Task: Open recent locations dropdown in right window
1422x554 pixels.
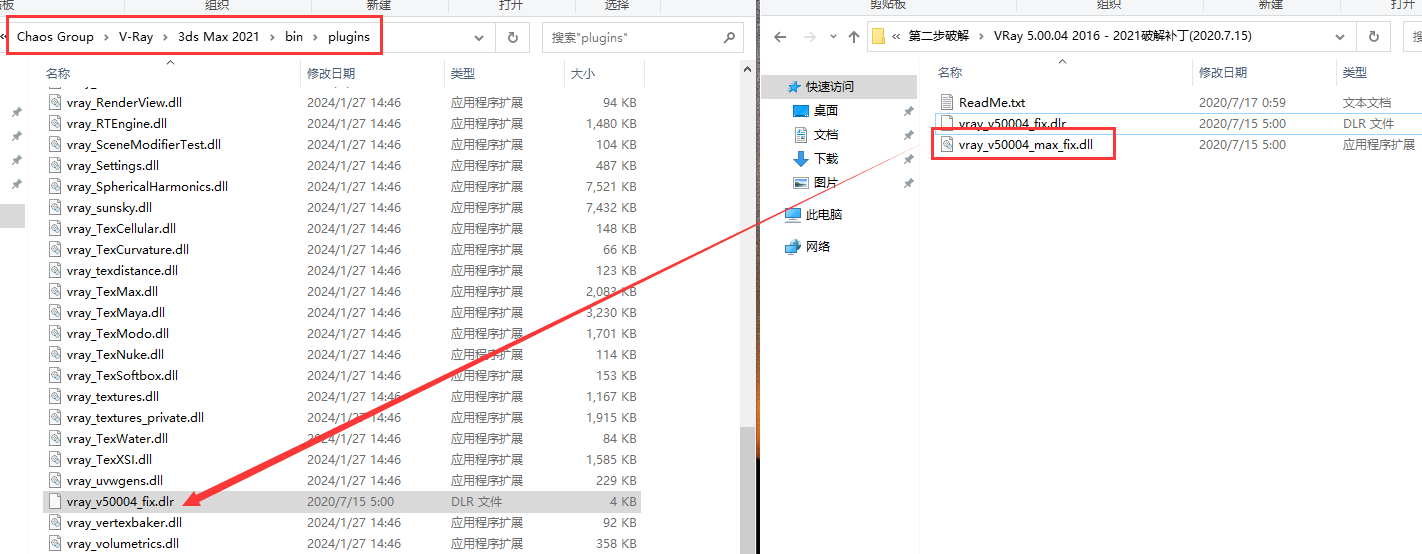Action: (831, 37)
